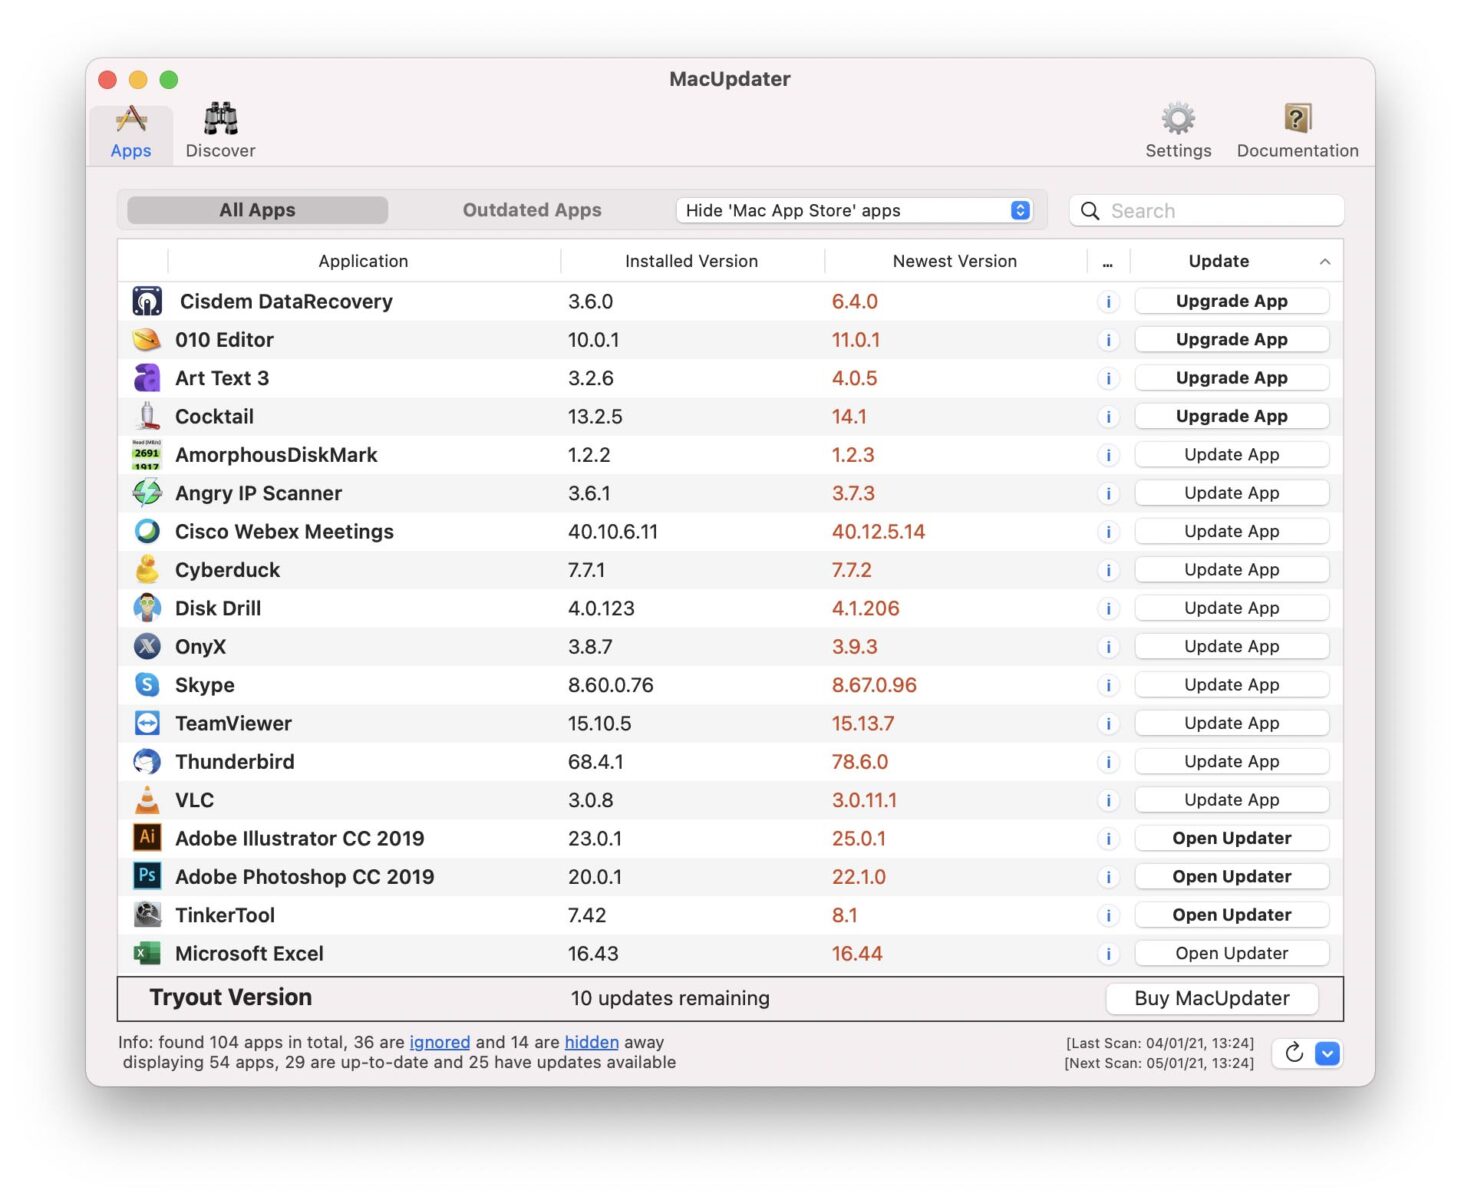Open the Discover binoculars icon
The image size is (1461, 1200).
tap(220, 120)
